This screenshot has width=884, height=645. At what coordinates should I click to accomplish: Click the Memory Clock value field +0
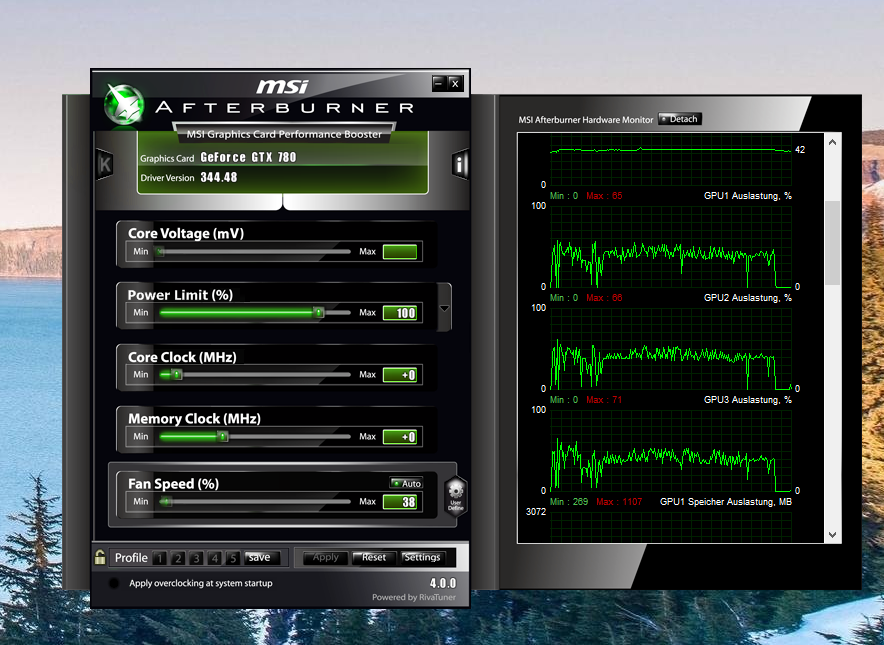click(400, 437)
